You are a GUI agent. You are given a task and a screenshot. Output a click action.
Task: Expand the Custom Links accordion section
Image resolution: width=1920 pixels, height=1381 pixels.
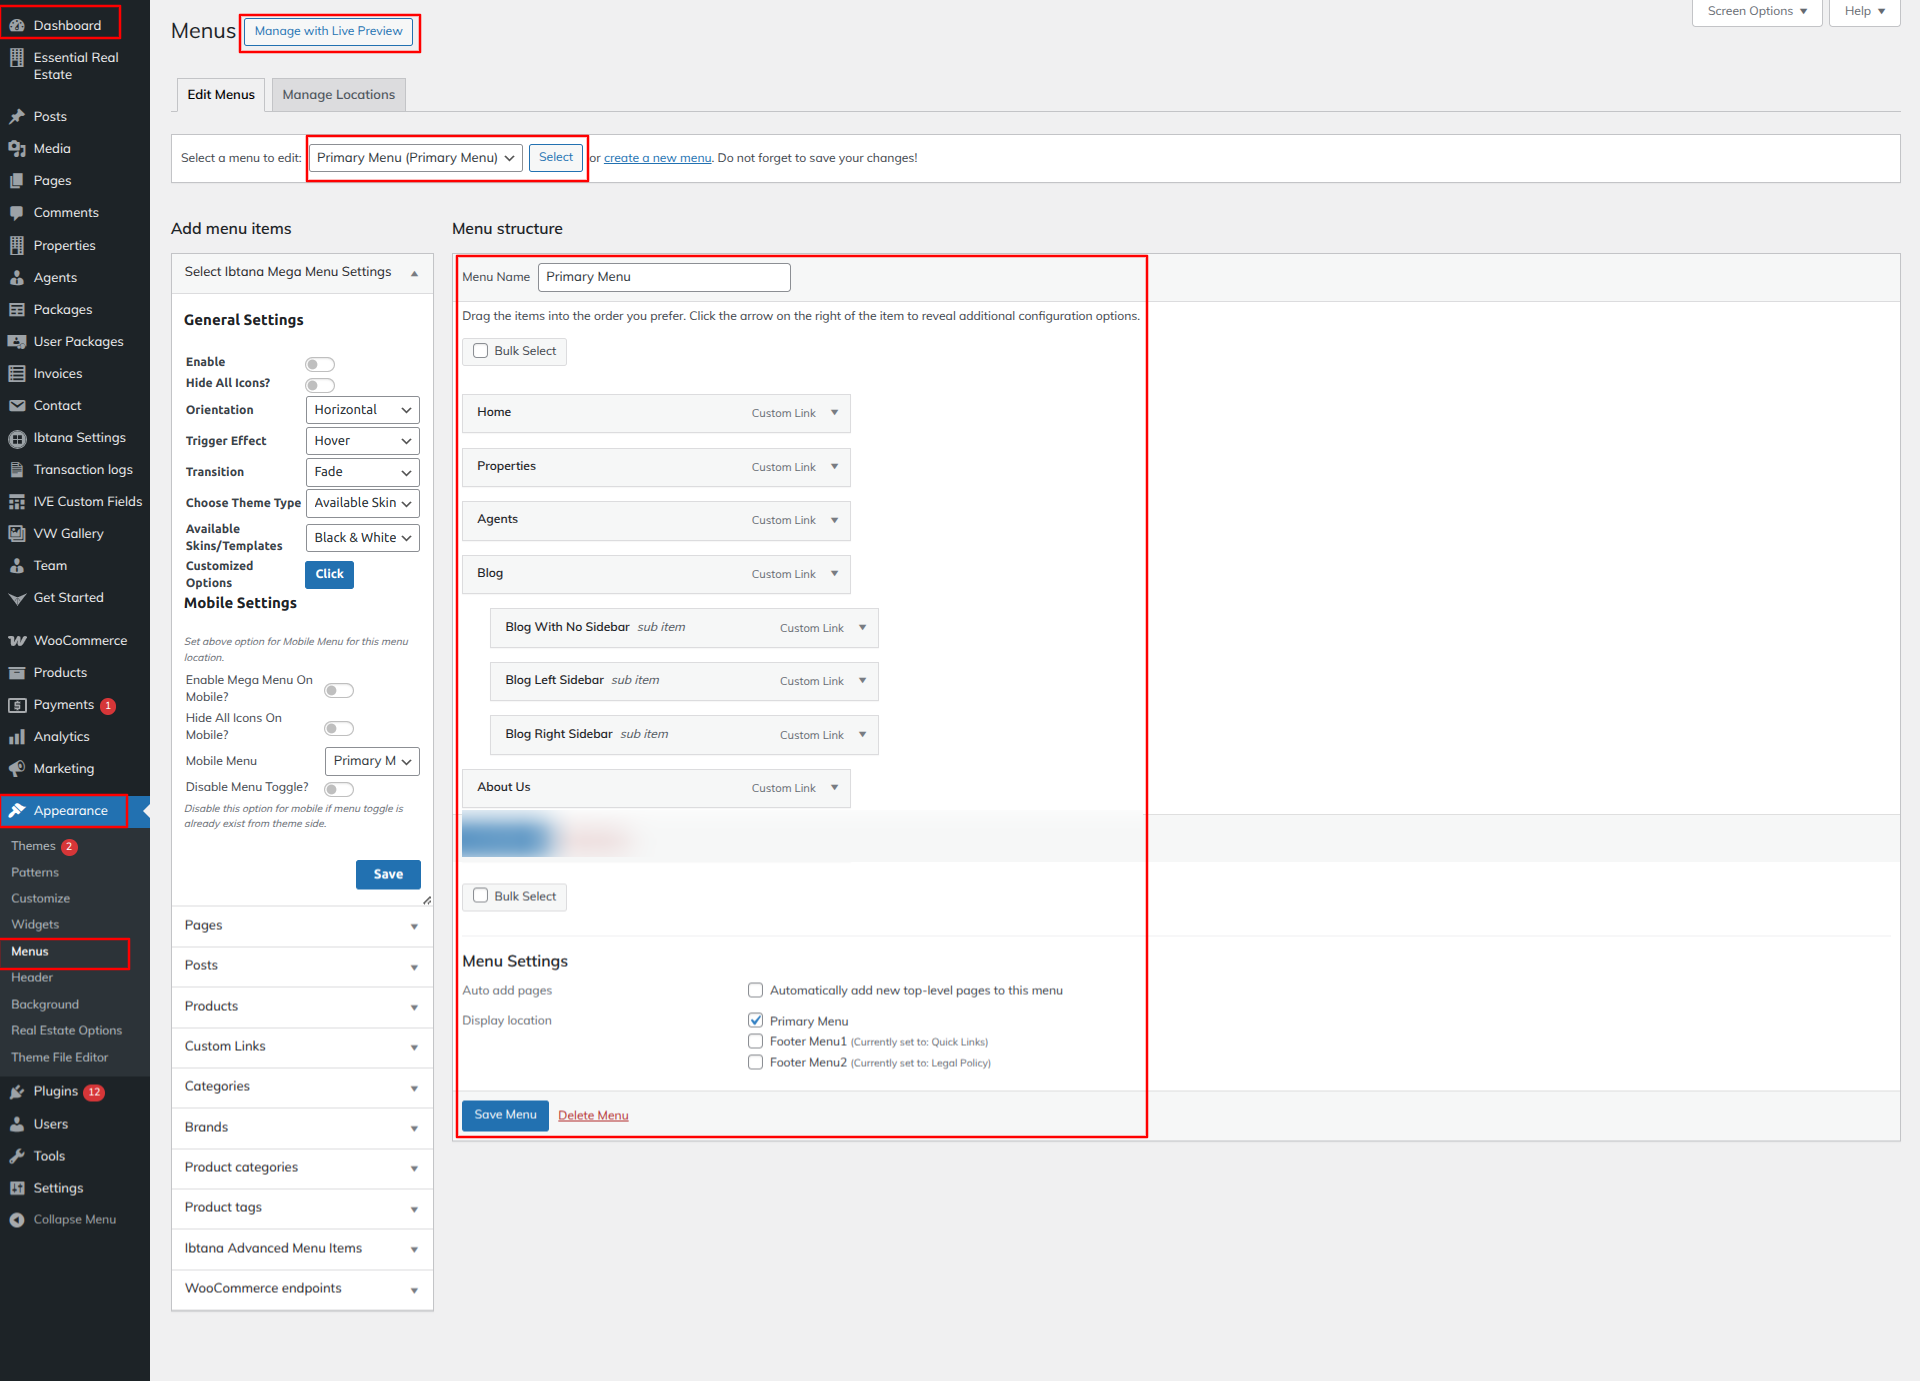[x=302, y=1047]
